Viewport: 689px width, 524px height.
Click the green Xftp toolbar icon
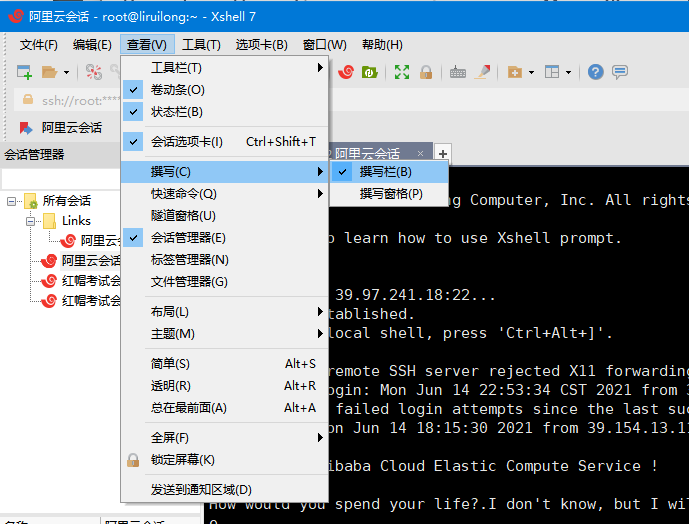pyautogui.click(x=370, y=72)
